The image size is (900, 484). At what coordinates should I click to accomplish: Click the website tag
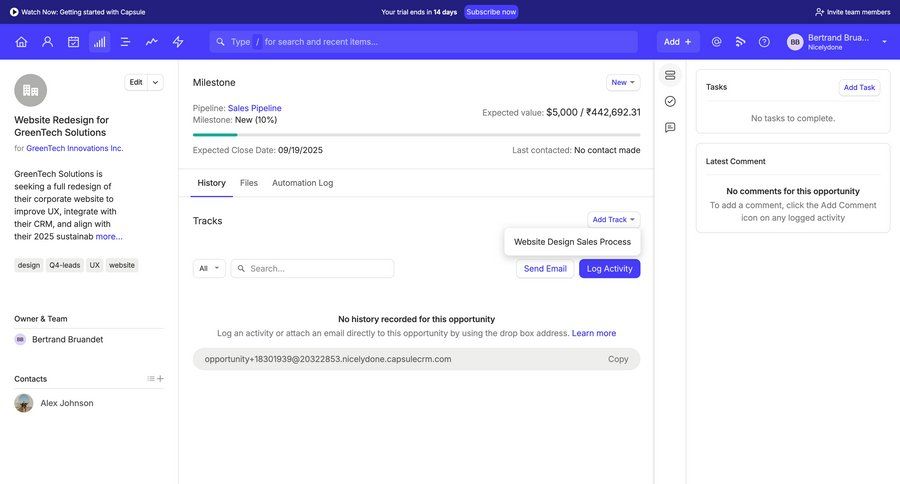(122, 265)
